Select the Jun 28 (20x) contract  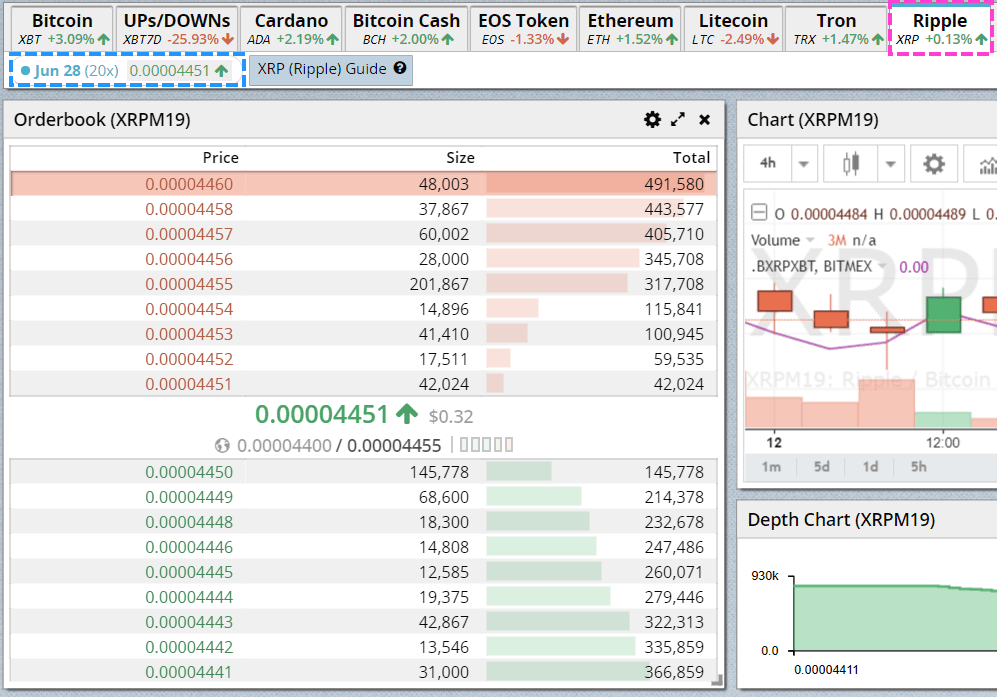pyautogui.click(x=127, y=71)
